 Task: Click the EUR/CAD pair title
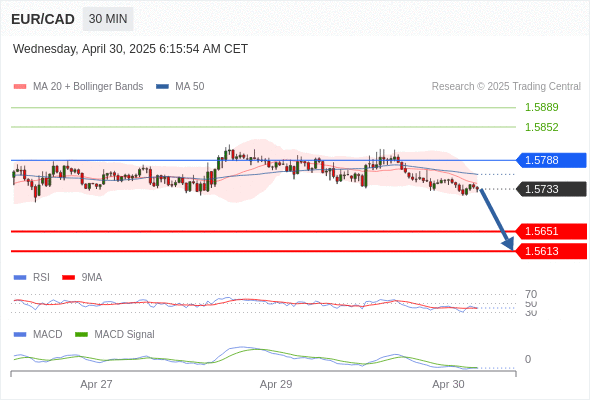43,19
